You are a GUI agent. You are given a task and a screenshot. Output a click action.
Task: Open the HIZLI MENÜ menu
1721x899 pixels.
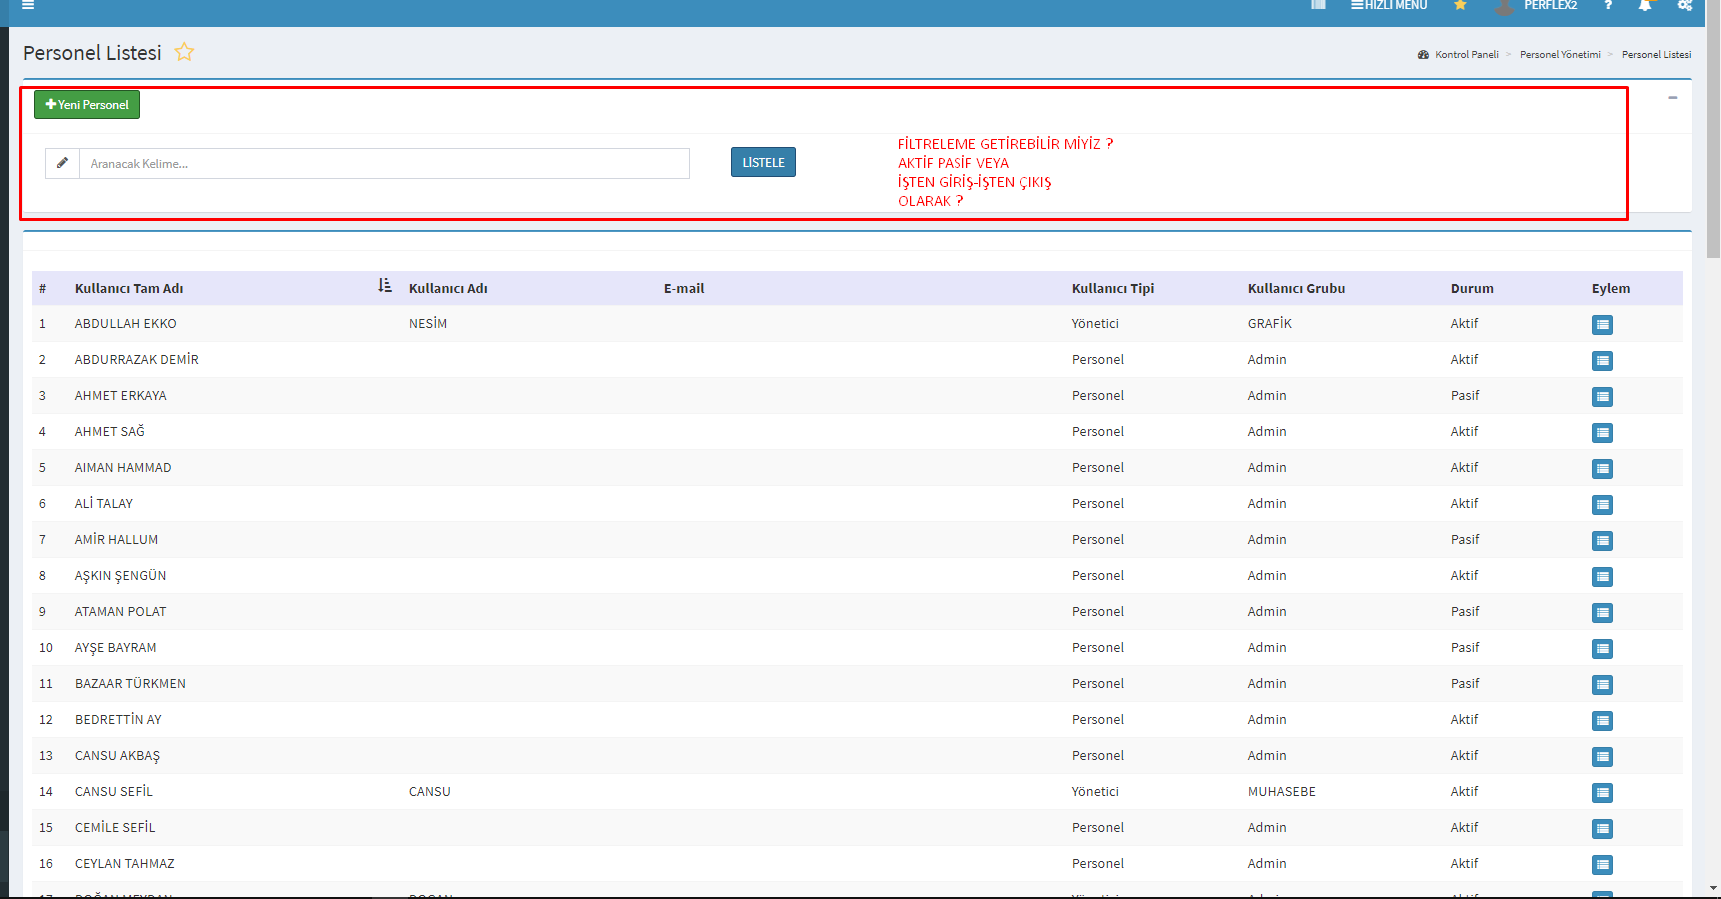(x=1389, y=6)
